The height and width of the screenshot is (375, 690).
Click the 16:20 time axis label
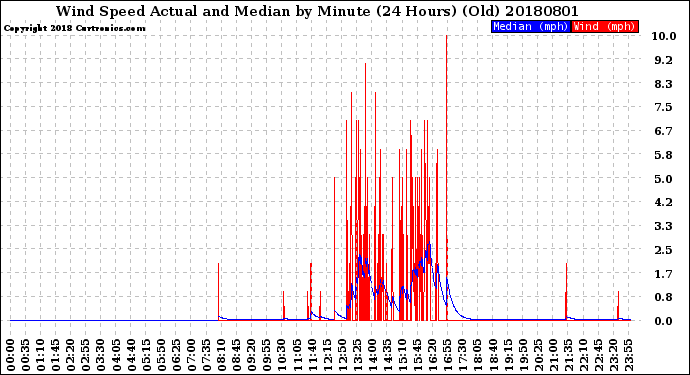(x=432, y=355)
